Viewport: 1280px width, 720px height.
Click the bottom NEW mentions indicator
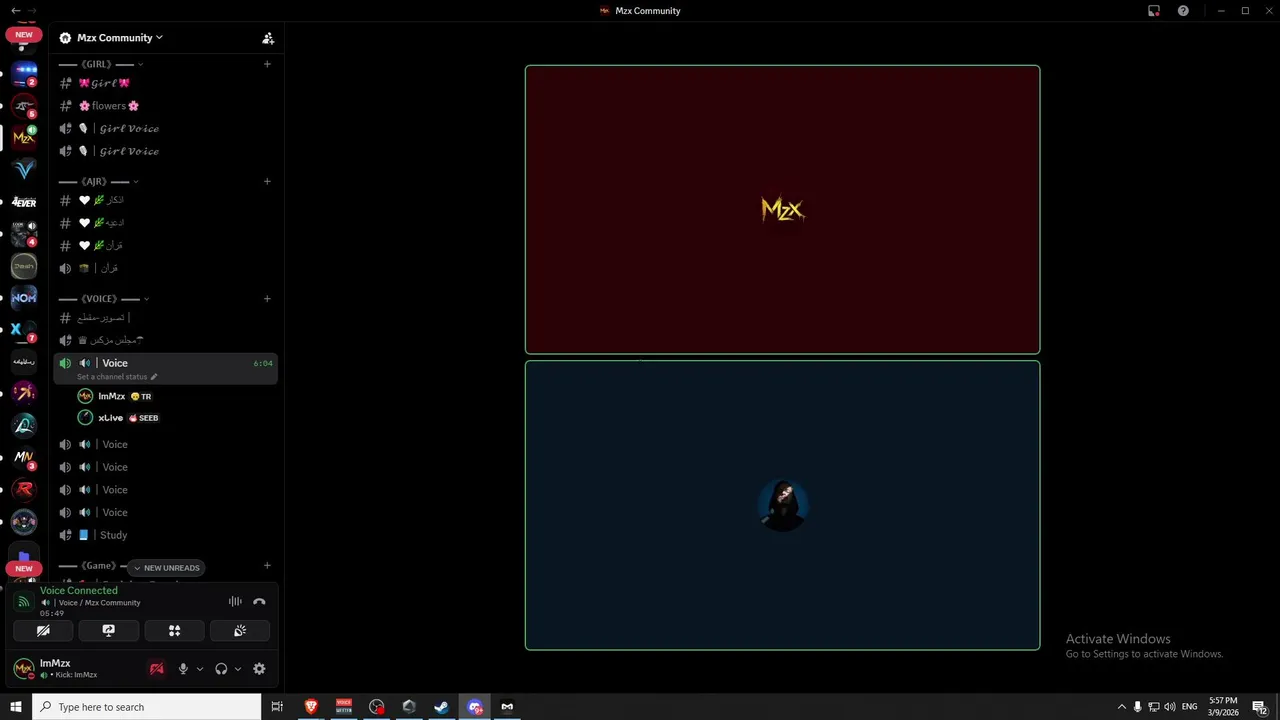click(x=24, y=568)
